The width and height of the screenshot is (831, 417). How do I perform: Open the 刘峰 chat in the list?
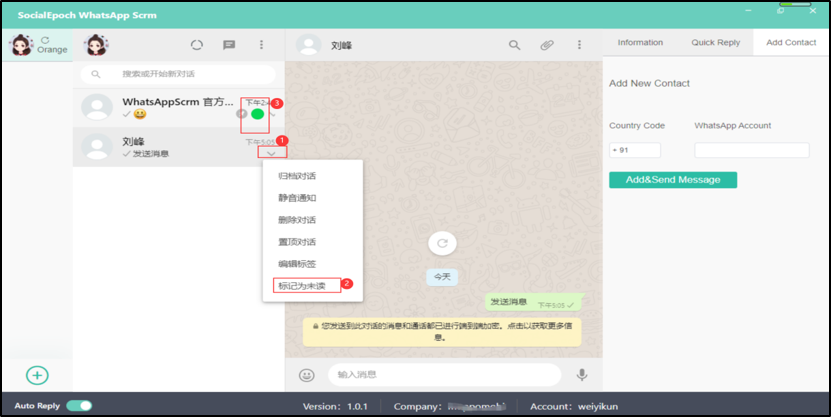tap(179, 147)
